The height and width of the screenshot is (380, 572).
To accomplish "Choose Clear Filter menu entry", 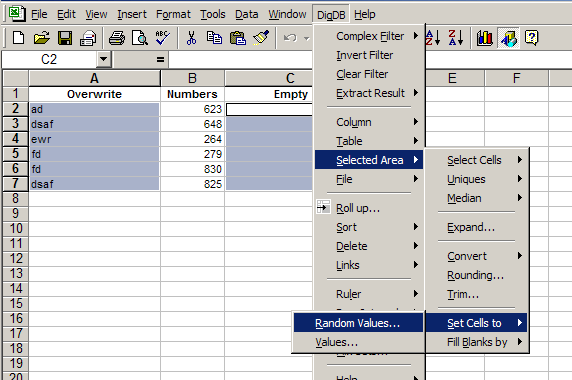I will click(369, 74).
